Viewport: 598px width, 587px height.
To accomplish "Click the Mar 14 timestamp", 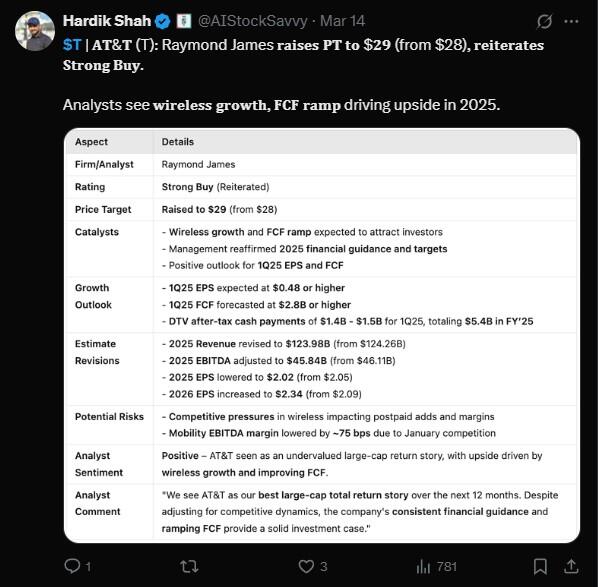I will pos(342,21).
